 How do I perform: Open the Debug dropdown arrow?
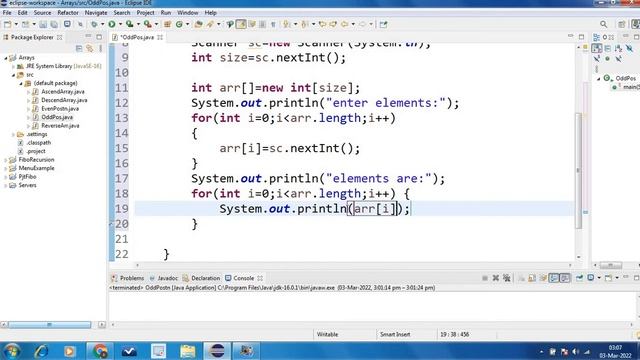click(102, 24)
